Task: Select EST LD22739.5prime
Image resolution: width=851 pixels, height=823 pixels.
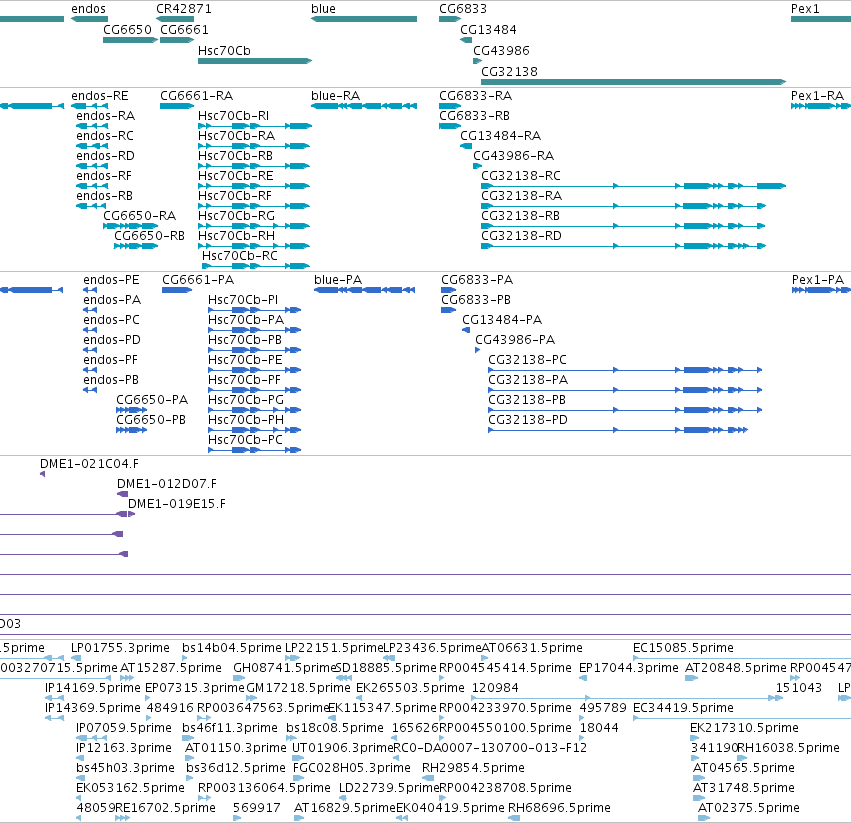Action: tap(389, 788)
